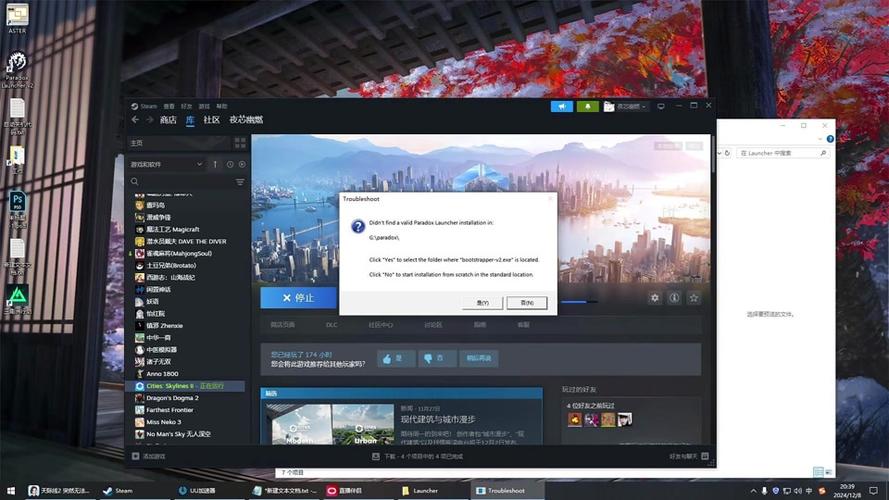Viewport: 889px width, 500px height.
Task: Toggle the collections grid view icon
Action: (240, 143)
